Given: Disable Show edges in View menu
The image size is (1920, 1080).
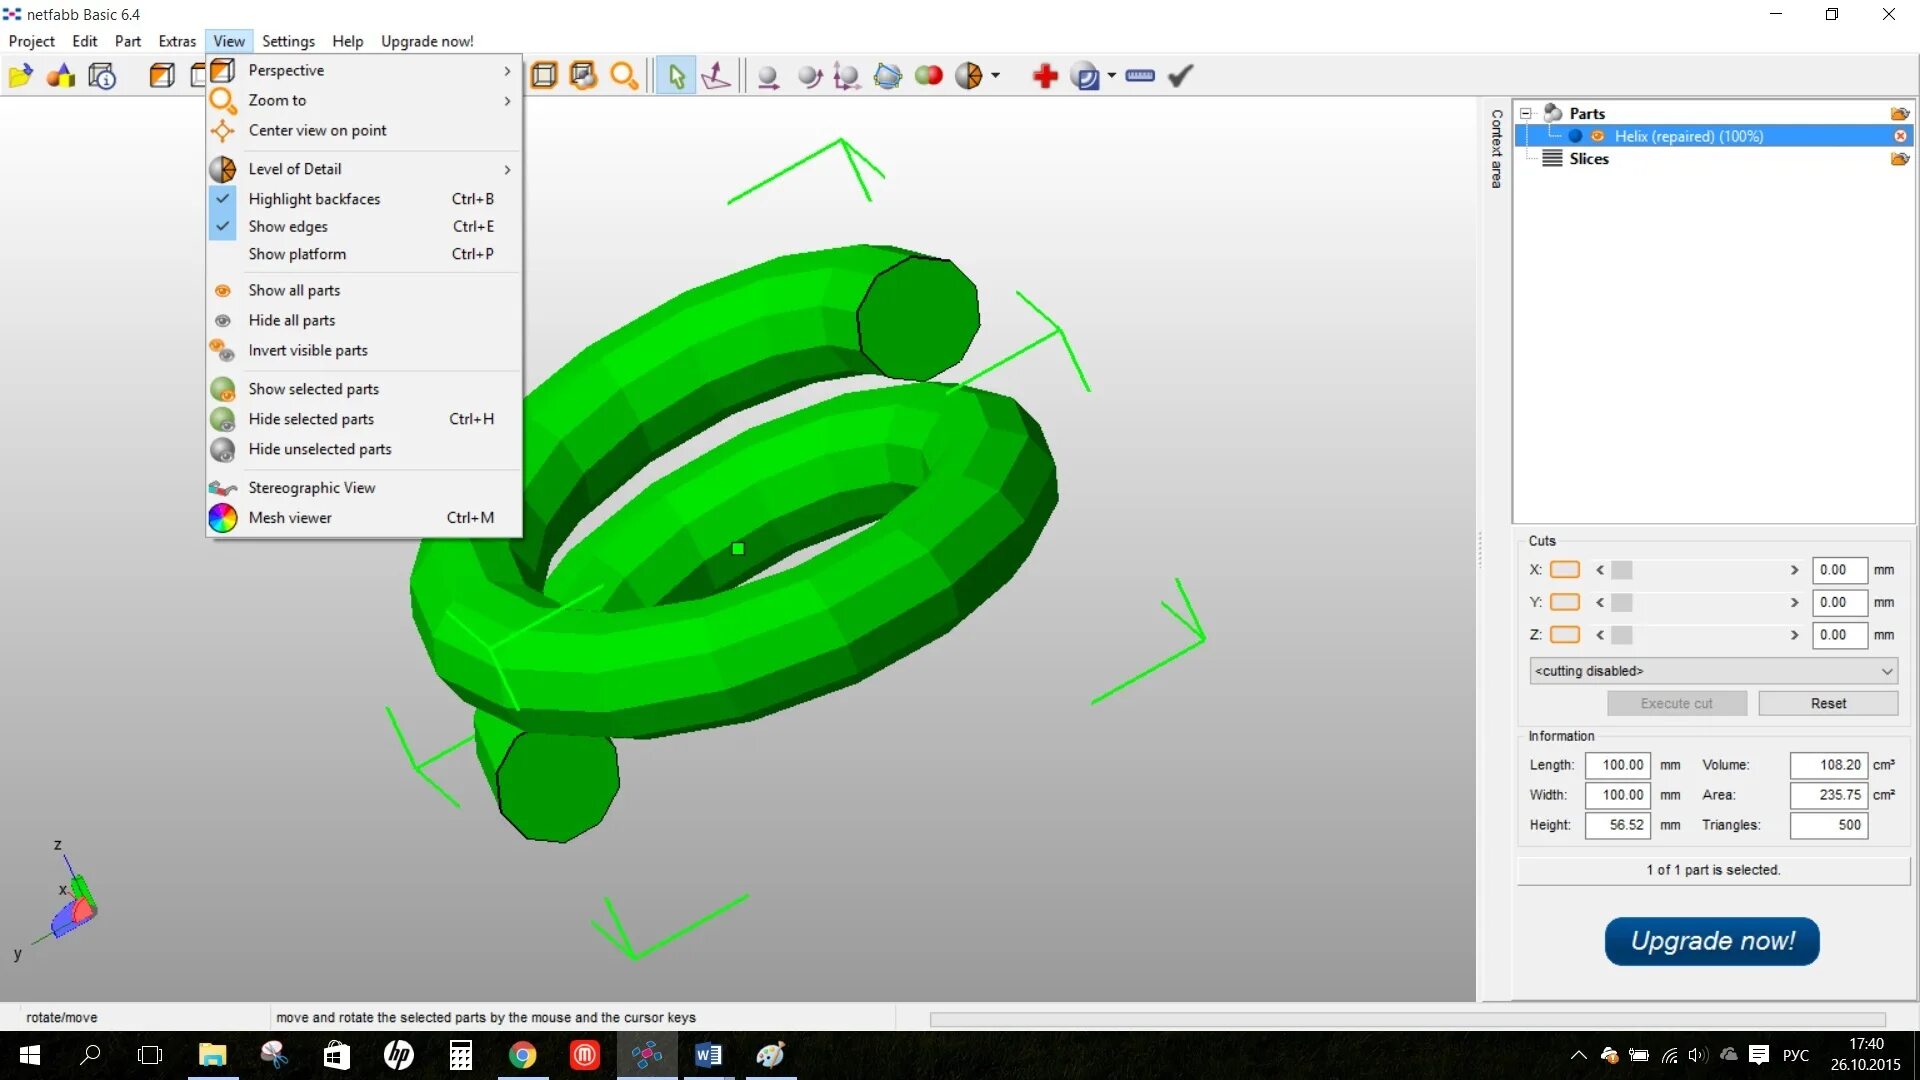Looking at the screenshot, I should click(288, 227).
